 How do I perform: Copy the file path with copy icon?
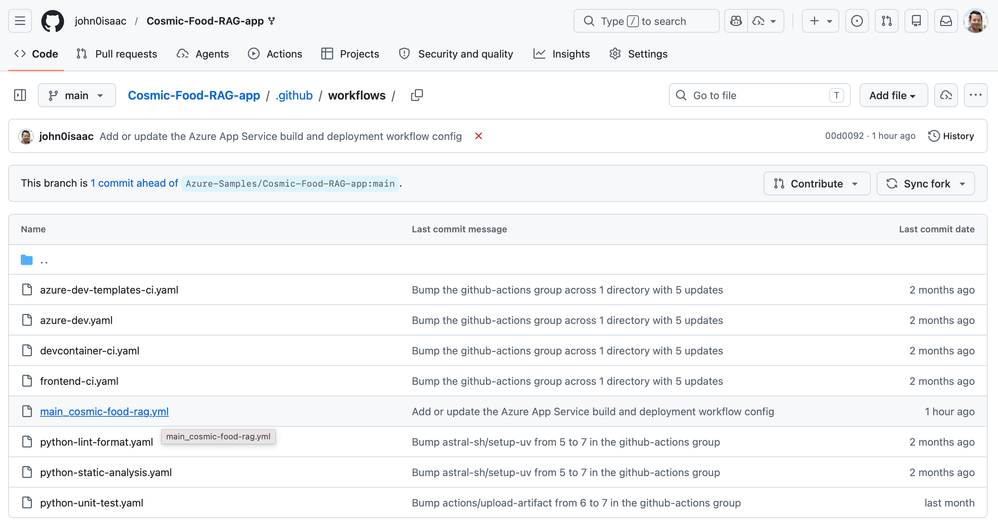[x=417, y=95]
